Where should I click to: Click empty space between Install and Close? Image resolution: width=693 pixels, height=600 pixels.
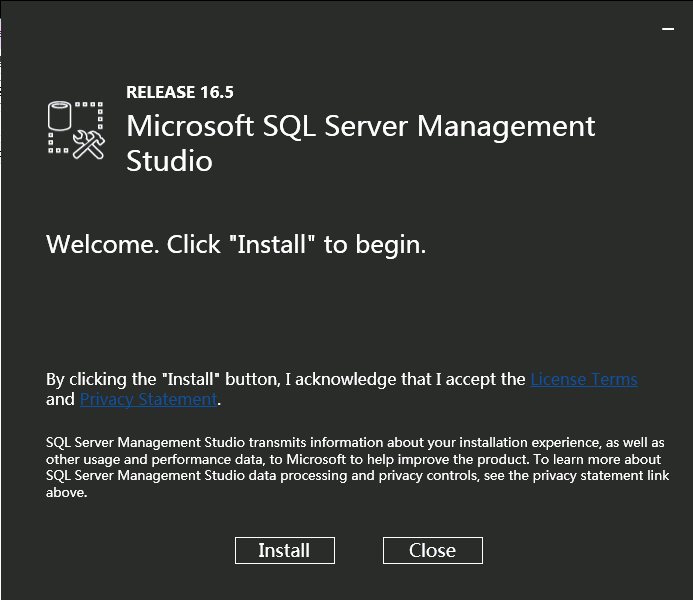point(359,550)
